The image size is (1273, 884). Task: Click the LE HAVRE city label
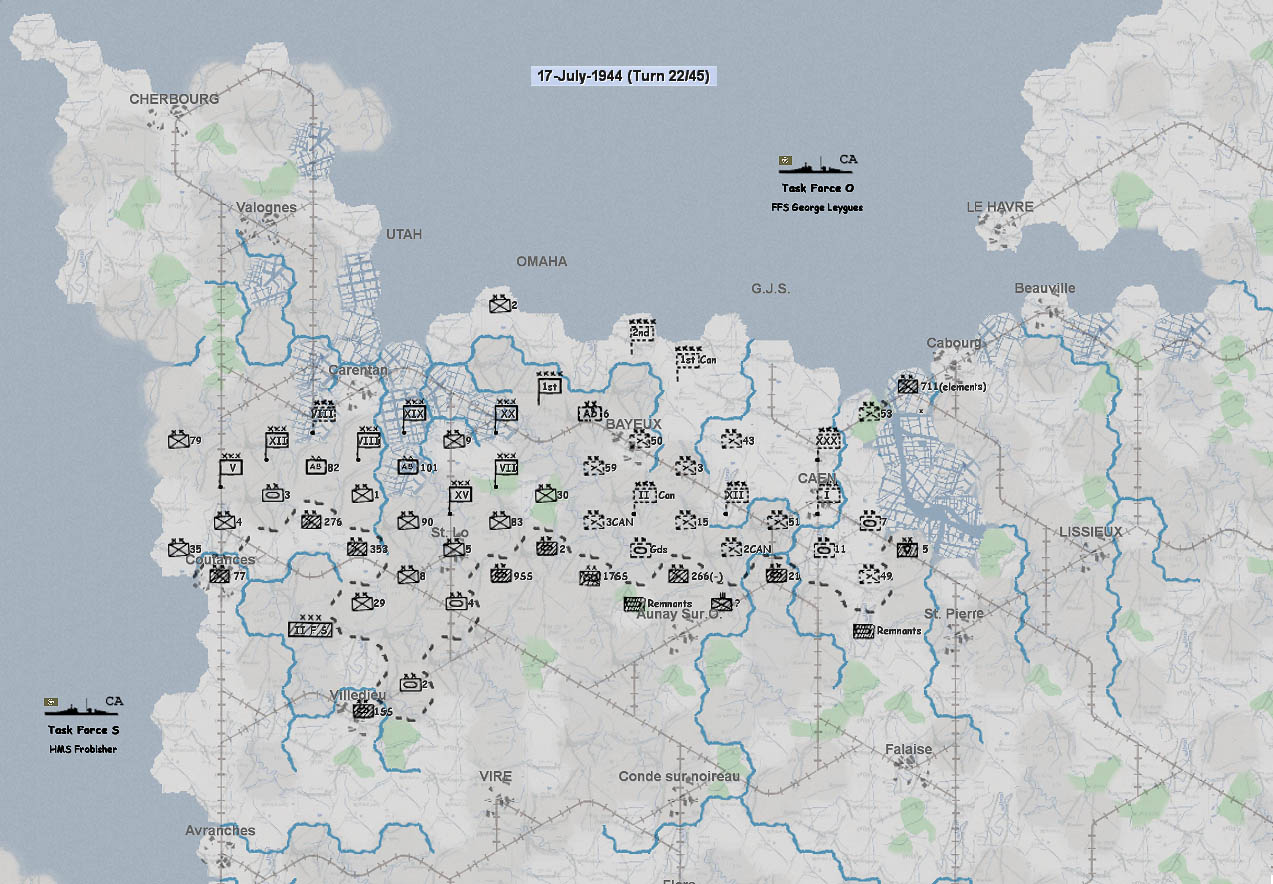(1000, 207)
